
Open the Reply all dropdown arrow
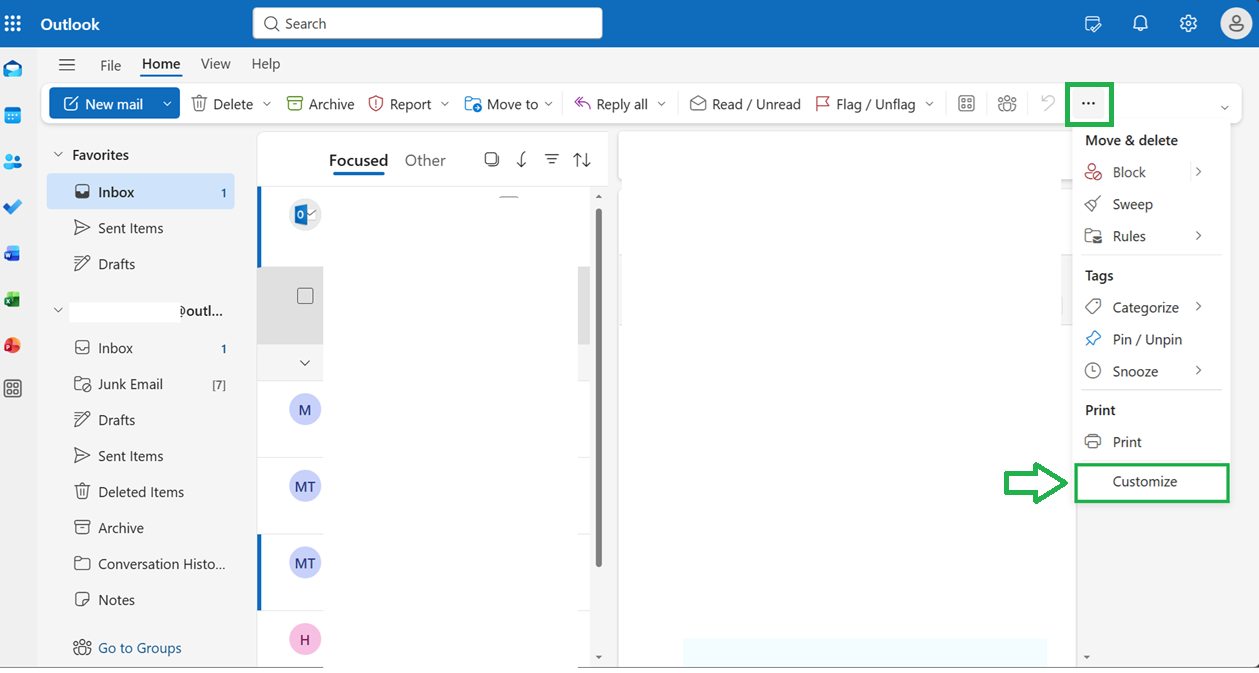(661, 104)
